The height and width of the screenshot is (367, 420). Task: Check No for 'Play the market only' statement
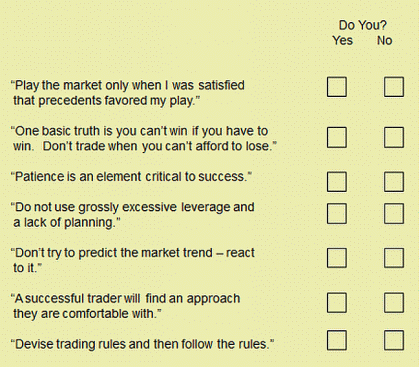pos(394,87)
